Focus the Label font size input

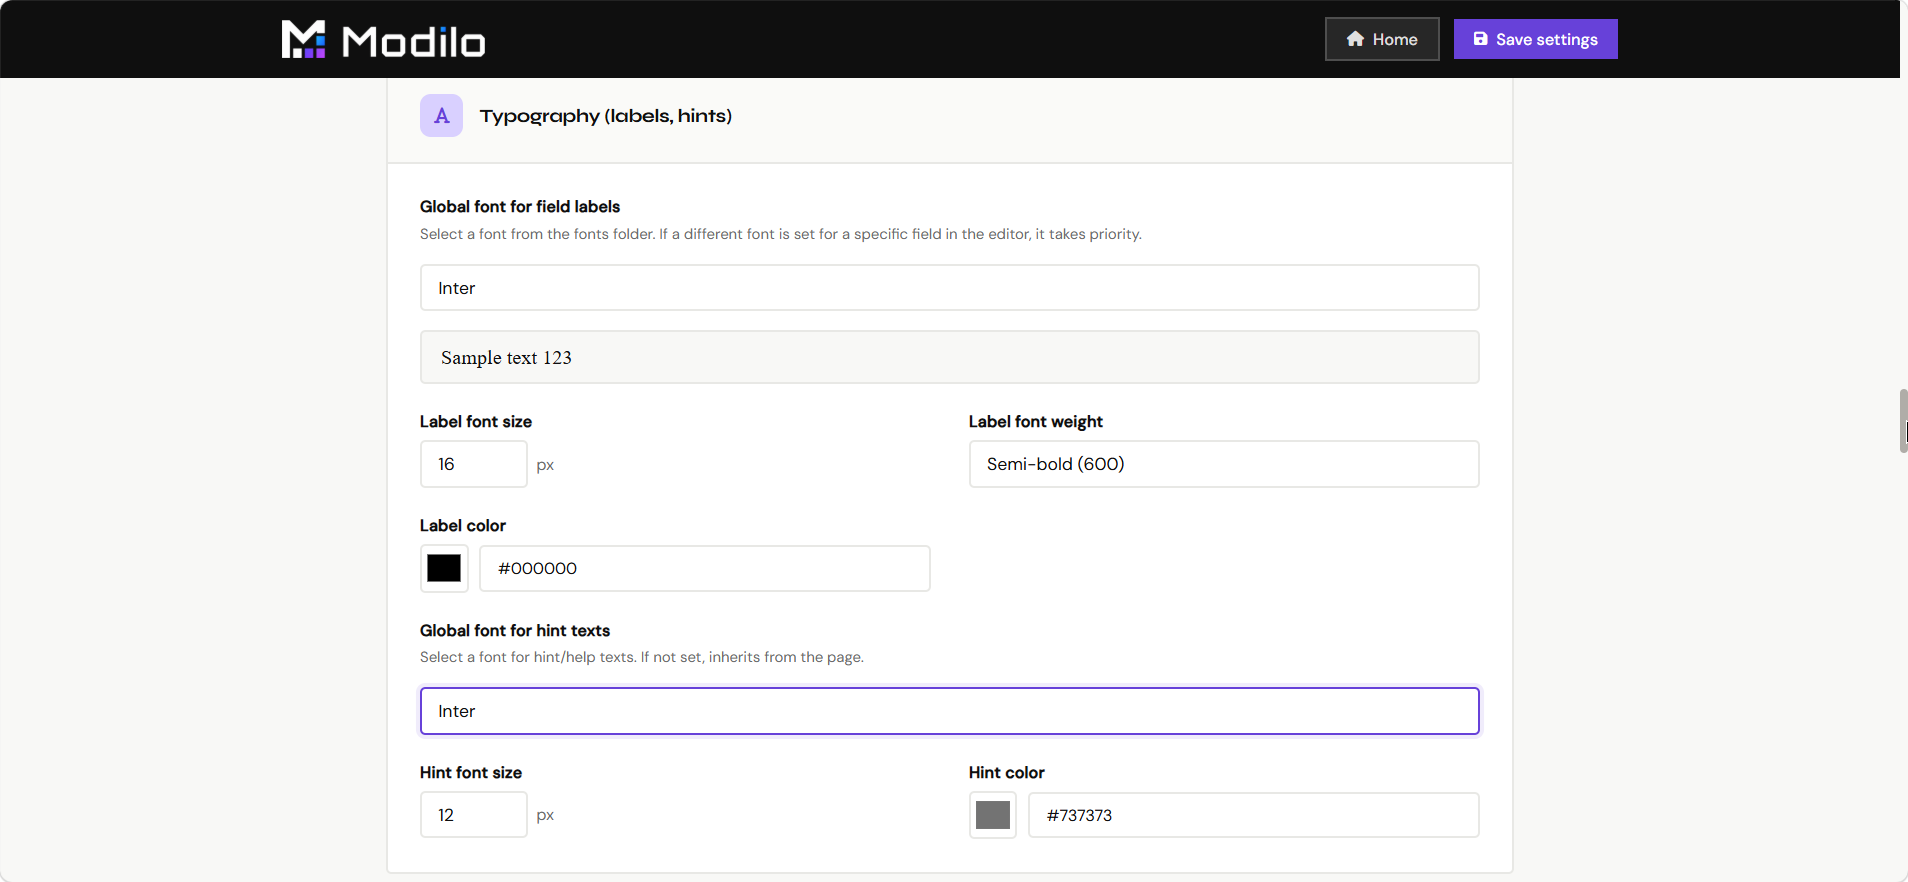coord(473,464)
